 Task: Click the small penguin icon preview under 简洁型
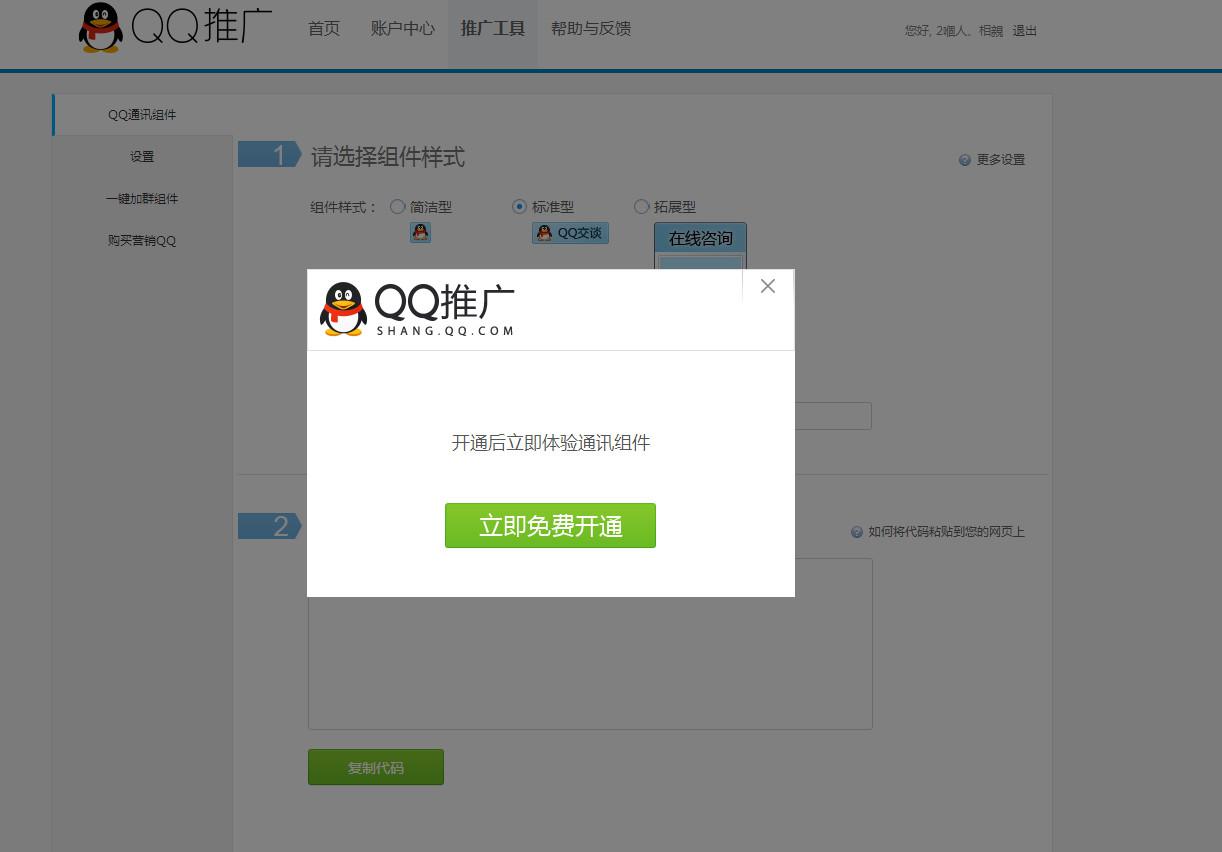tap(420, 233)
